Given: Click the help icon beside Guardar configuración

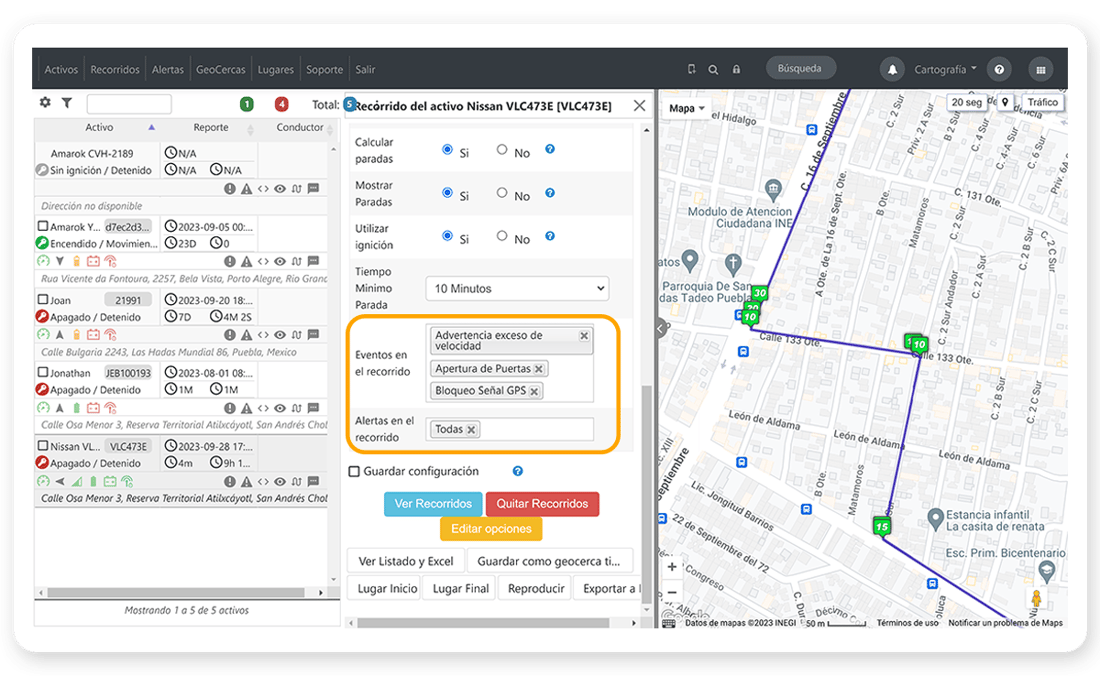Looking at the screenshot, I should point(518,471).
